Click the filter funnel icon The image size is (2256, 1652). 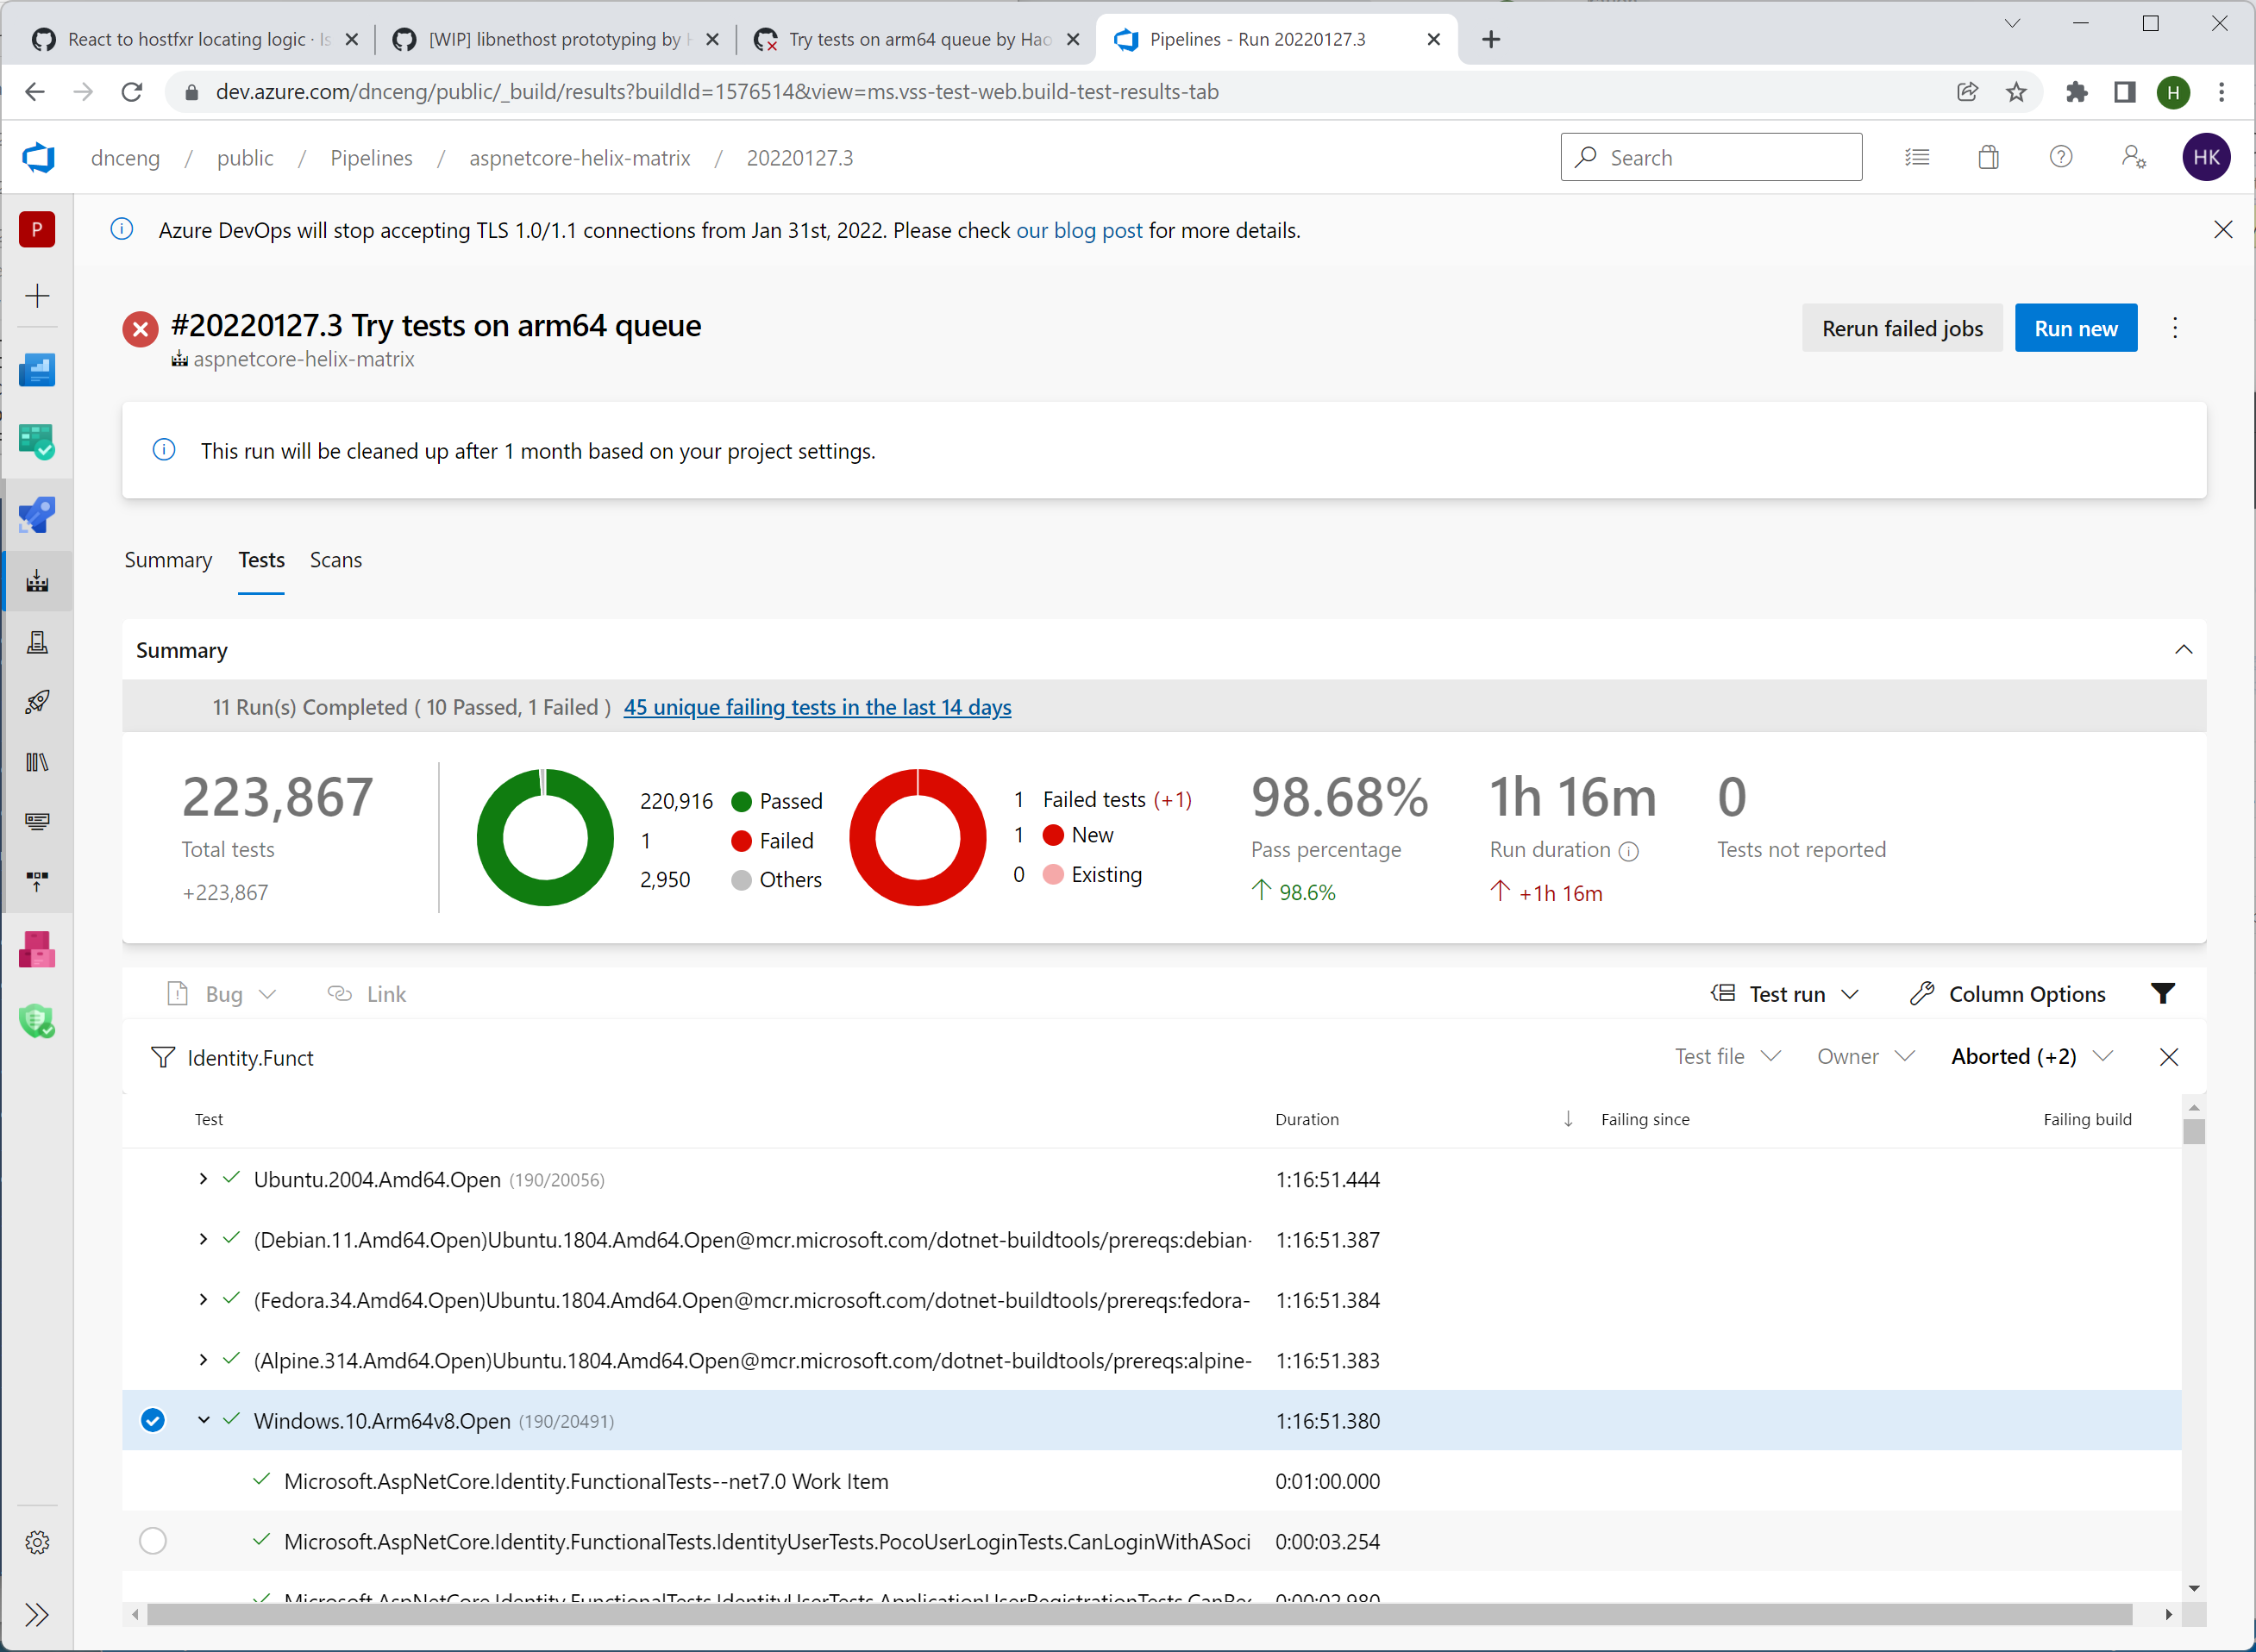coord(2162,993)
